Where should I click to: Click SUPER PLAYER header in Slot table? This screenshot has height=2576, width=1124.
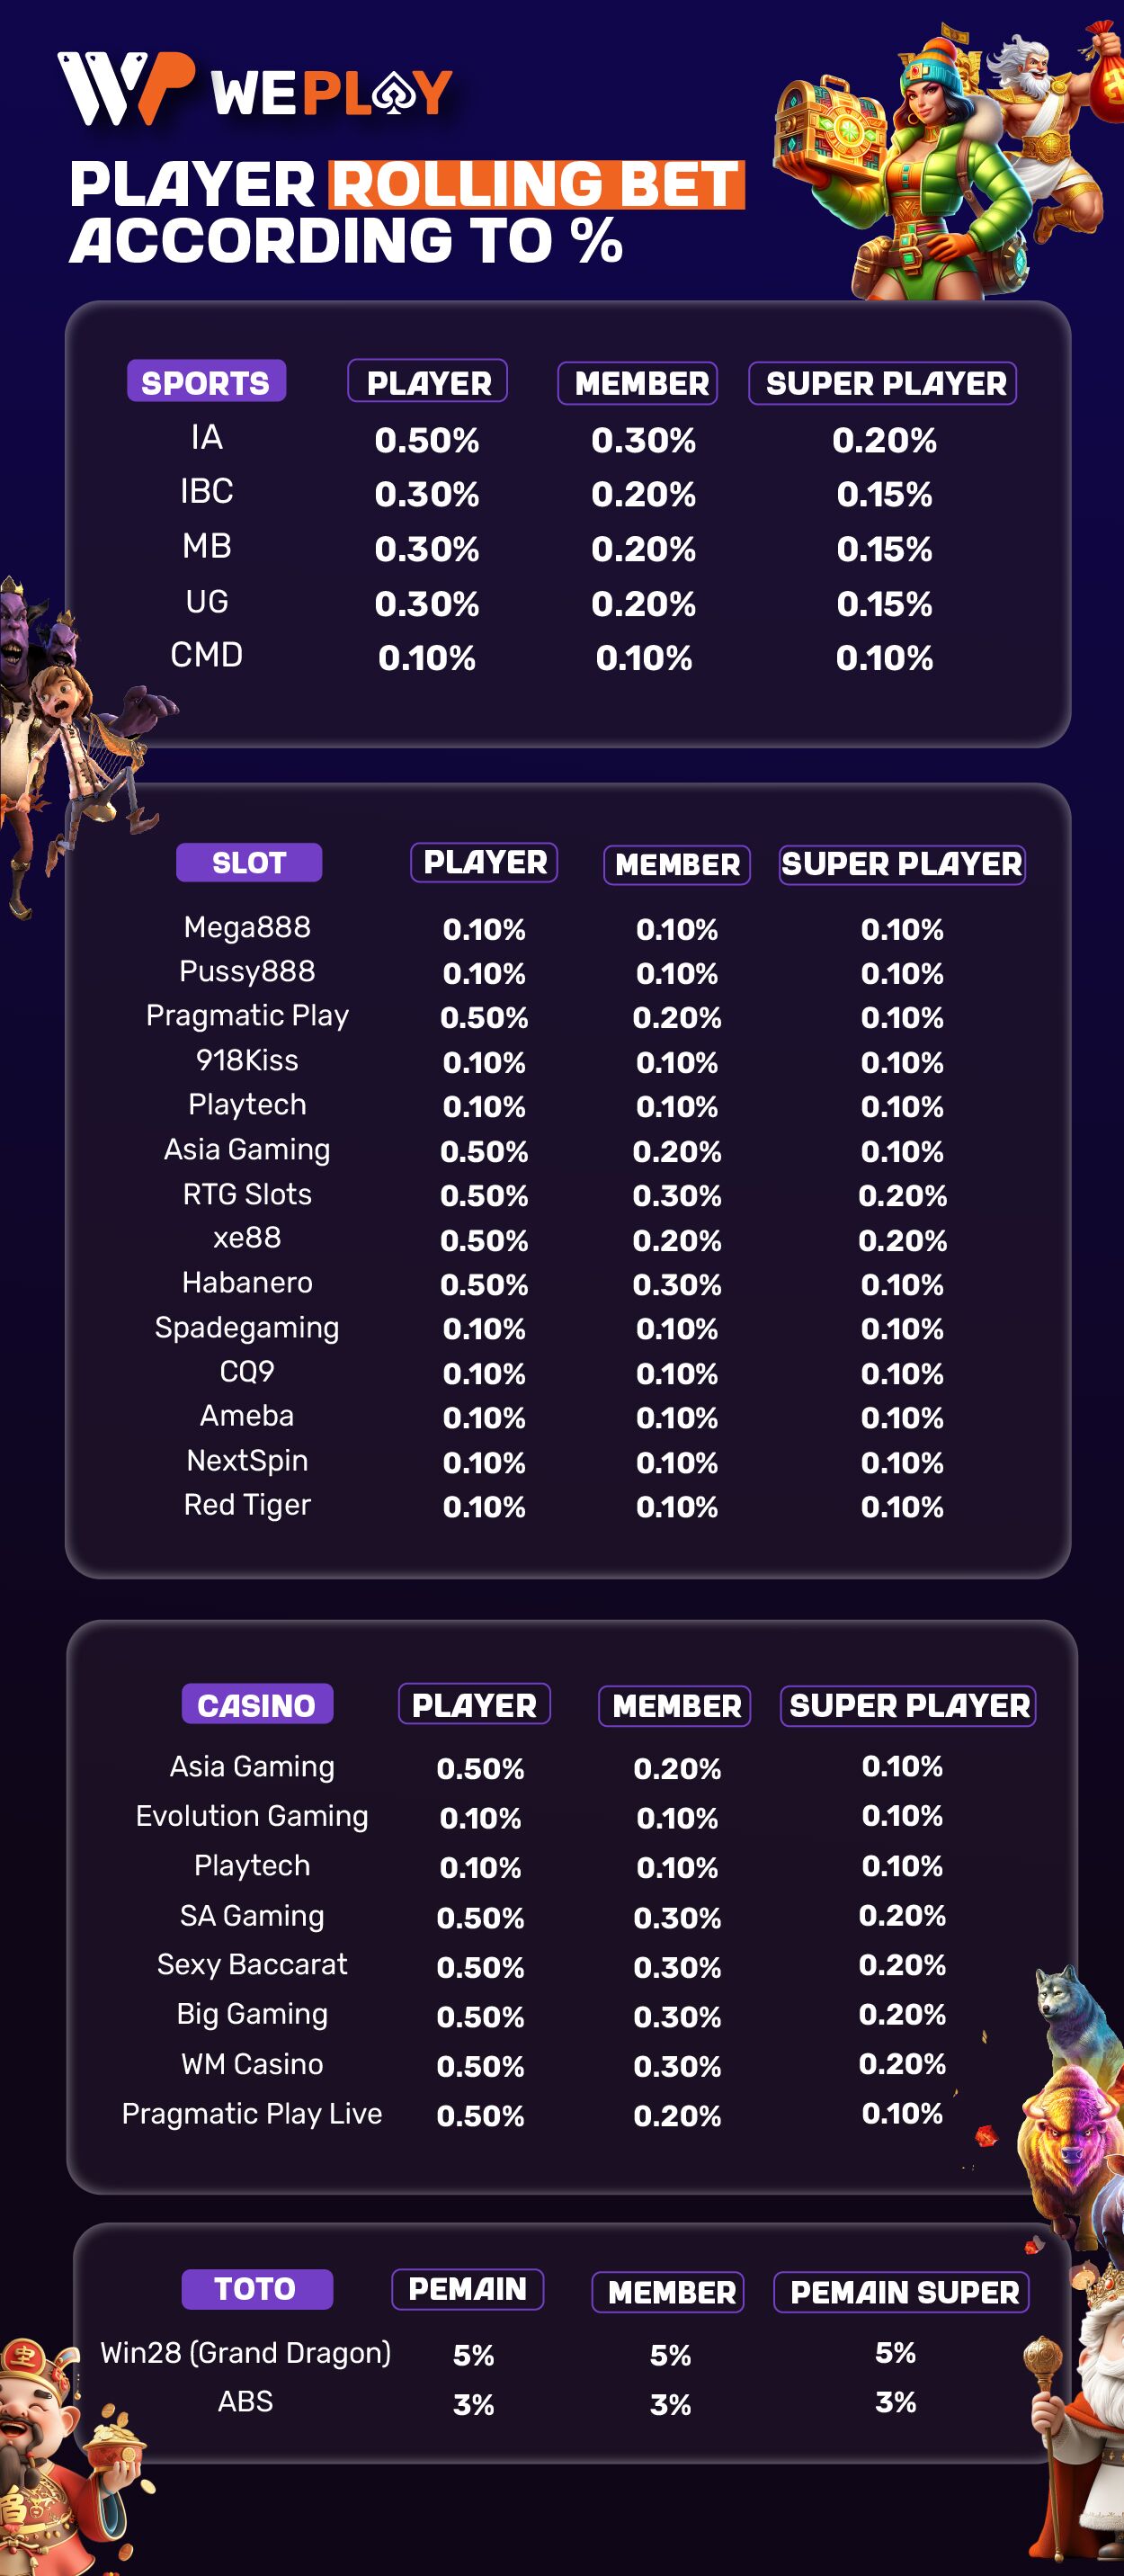click(902, 864)
